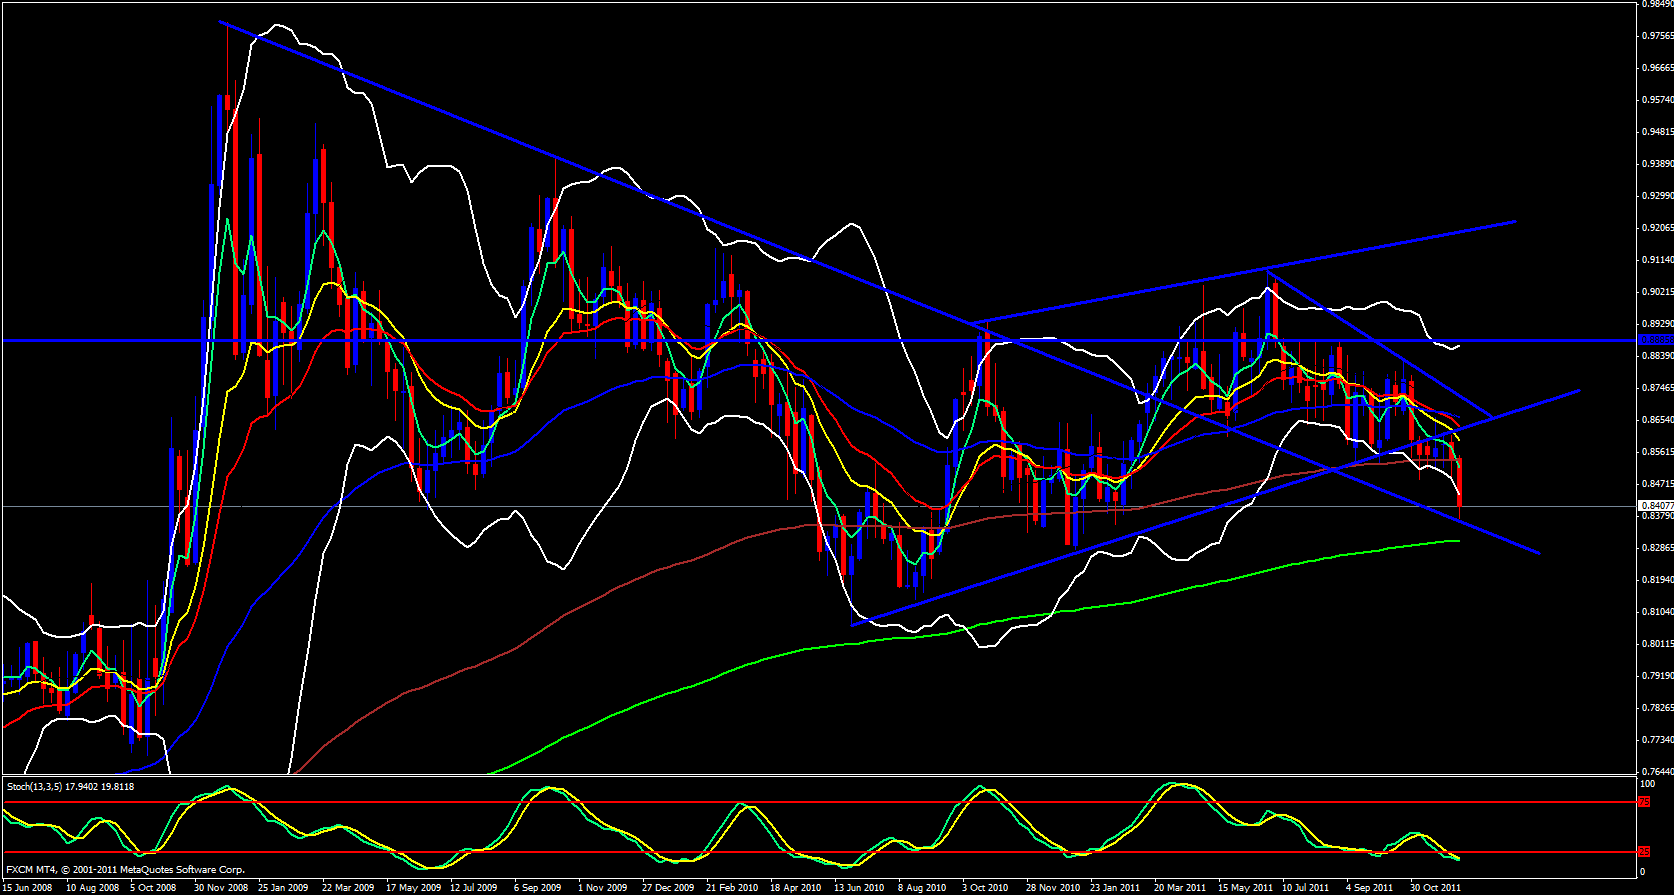The image size is (1674, 895).
Task: Click the blue 0.88858 horizontal line price tag
Action: pyautogui.click(x=1654, y=340)
